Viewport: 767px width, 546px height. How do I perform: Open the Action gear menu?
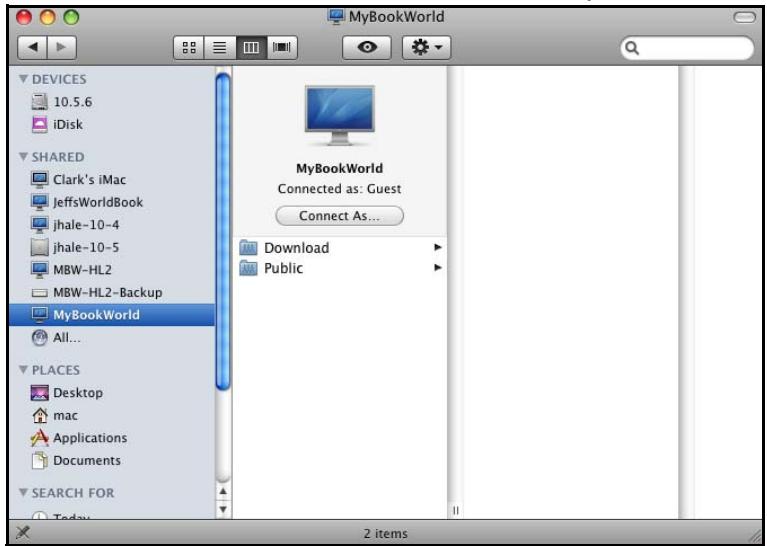(x=427, y=47)
